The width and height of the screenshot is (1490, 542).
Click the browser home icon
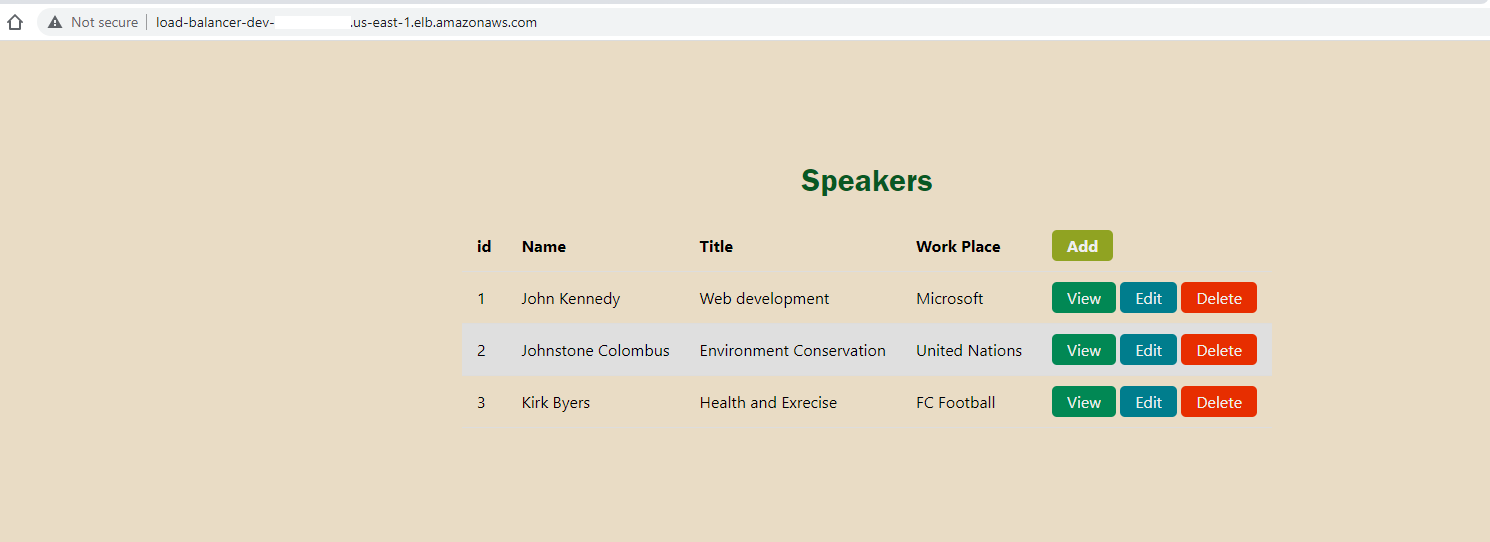click(x=15, y=22)
